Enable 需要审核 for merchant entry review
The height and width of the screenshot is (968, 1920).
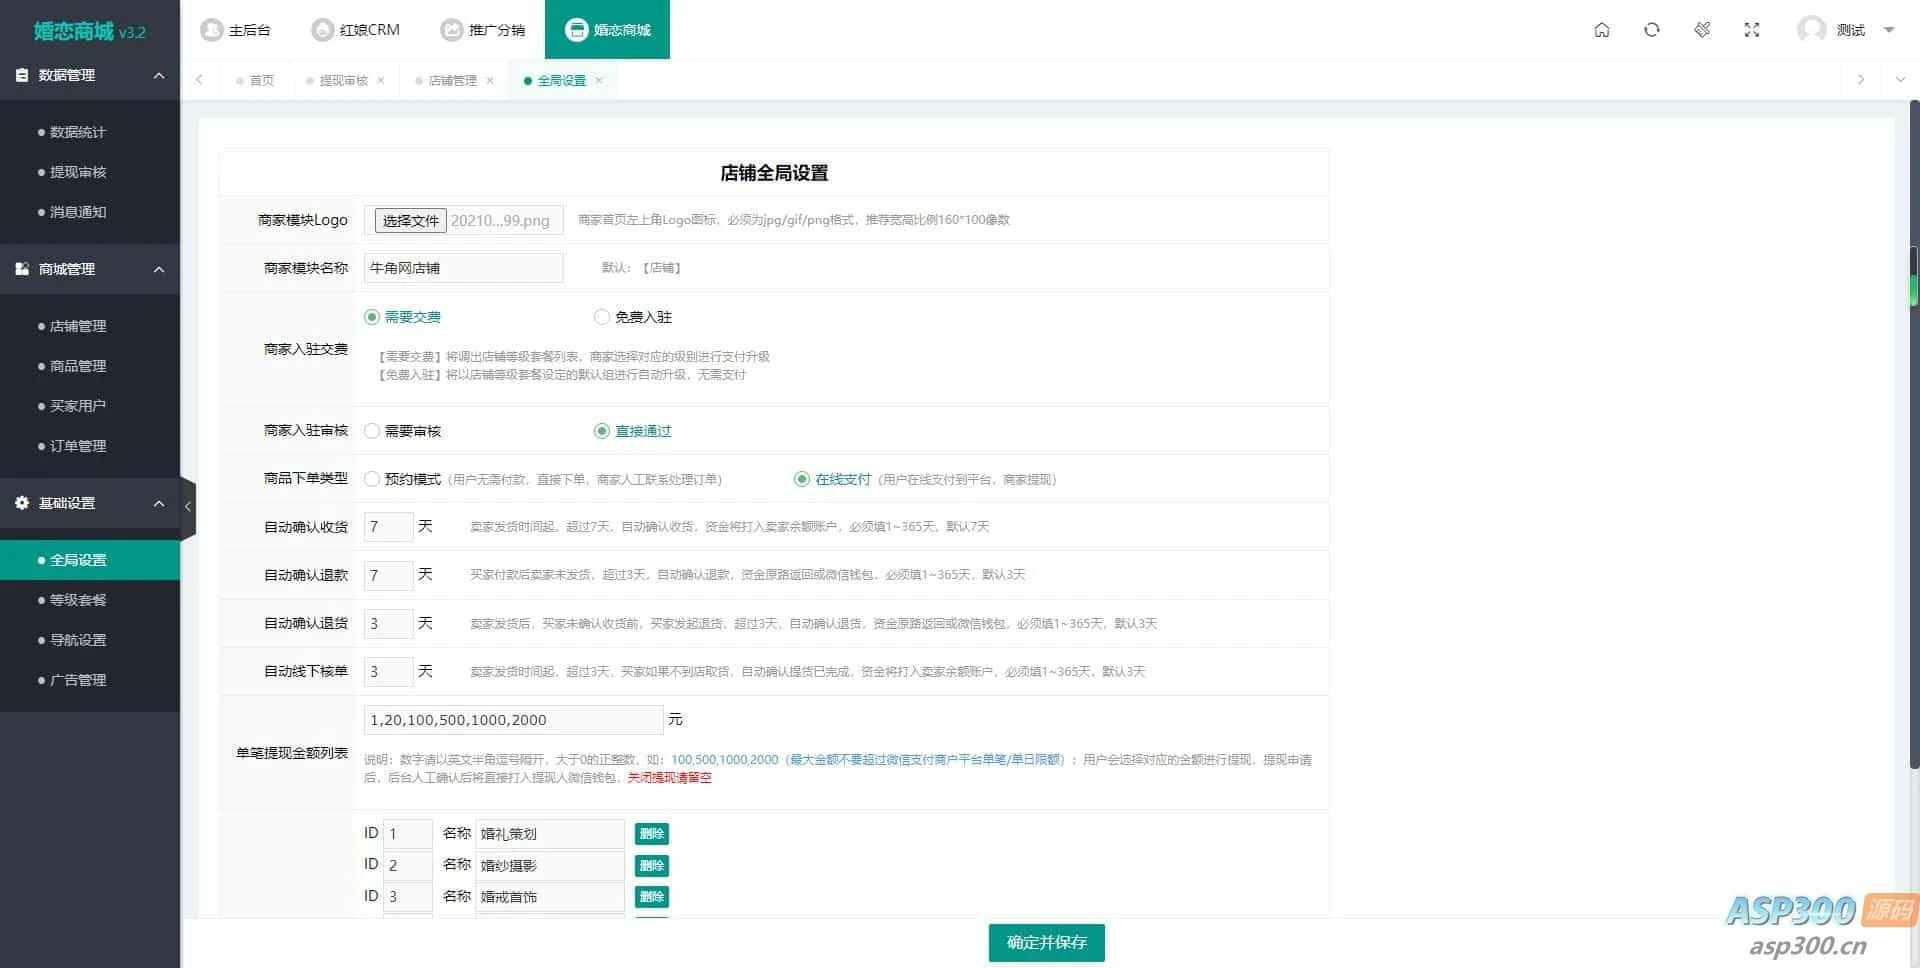(371, 430)
